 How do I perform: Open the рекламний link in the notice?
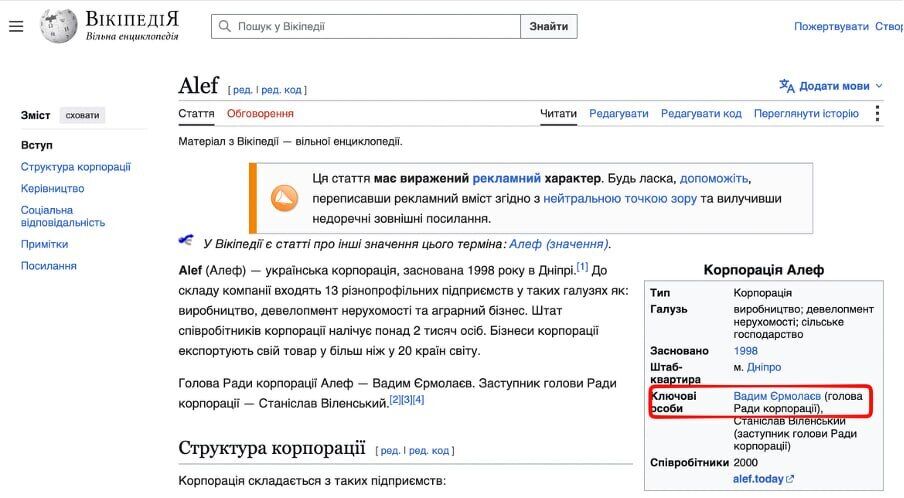point(506,179)
